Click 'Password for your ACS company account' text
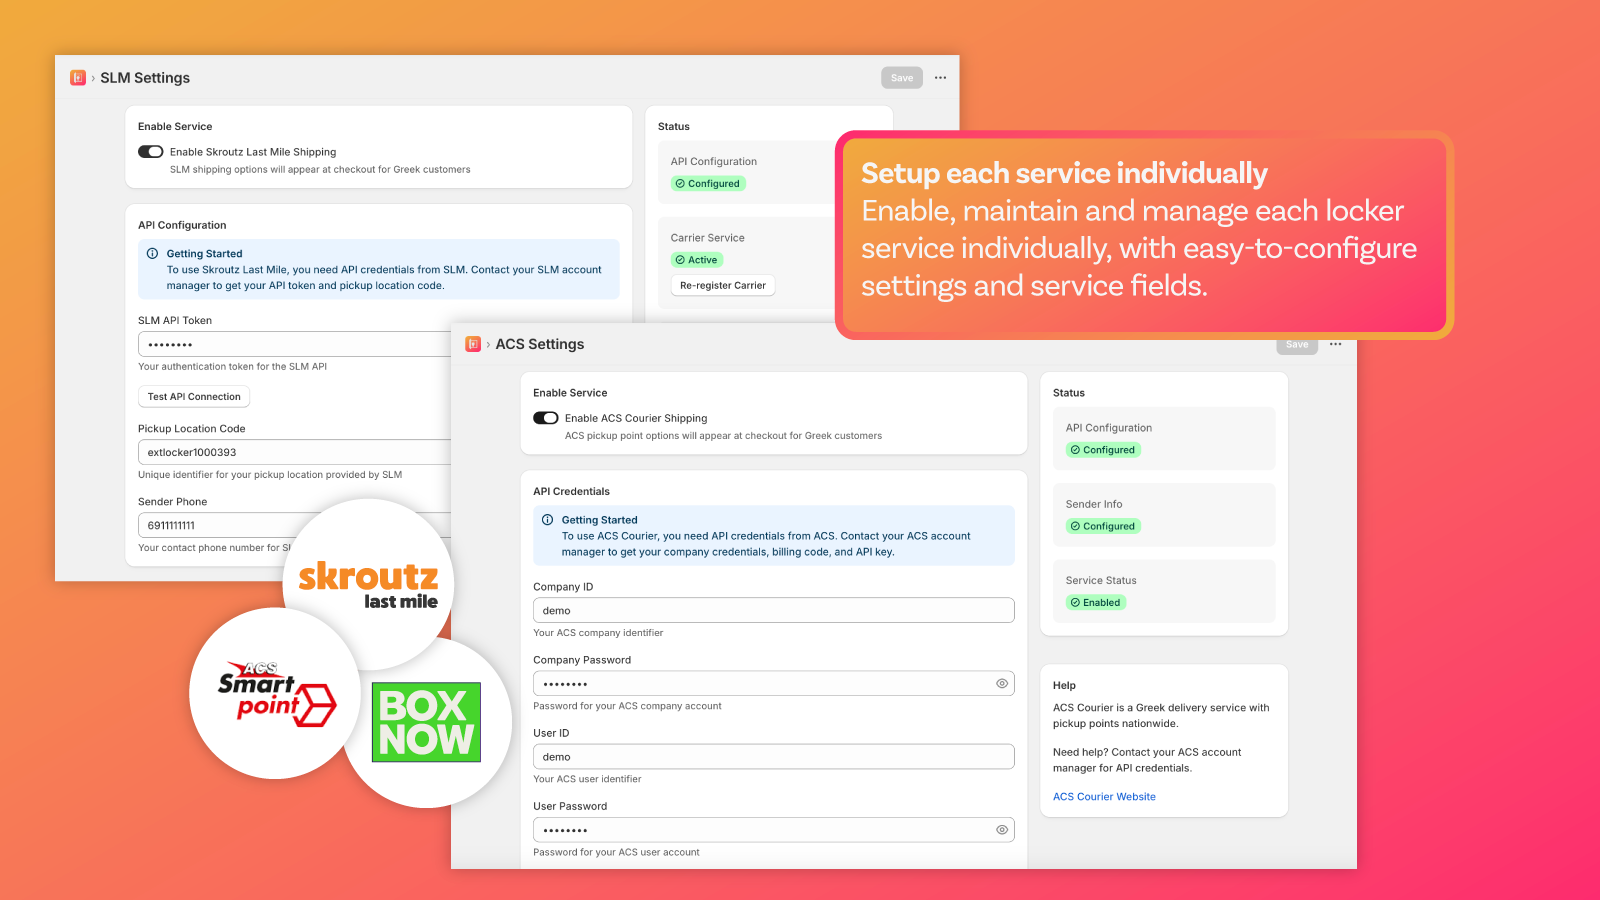Viewport: 1600px width, 900px height. tap(627, 706)
